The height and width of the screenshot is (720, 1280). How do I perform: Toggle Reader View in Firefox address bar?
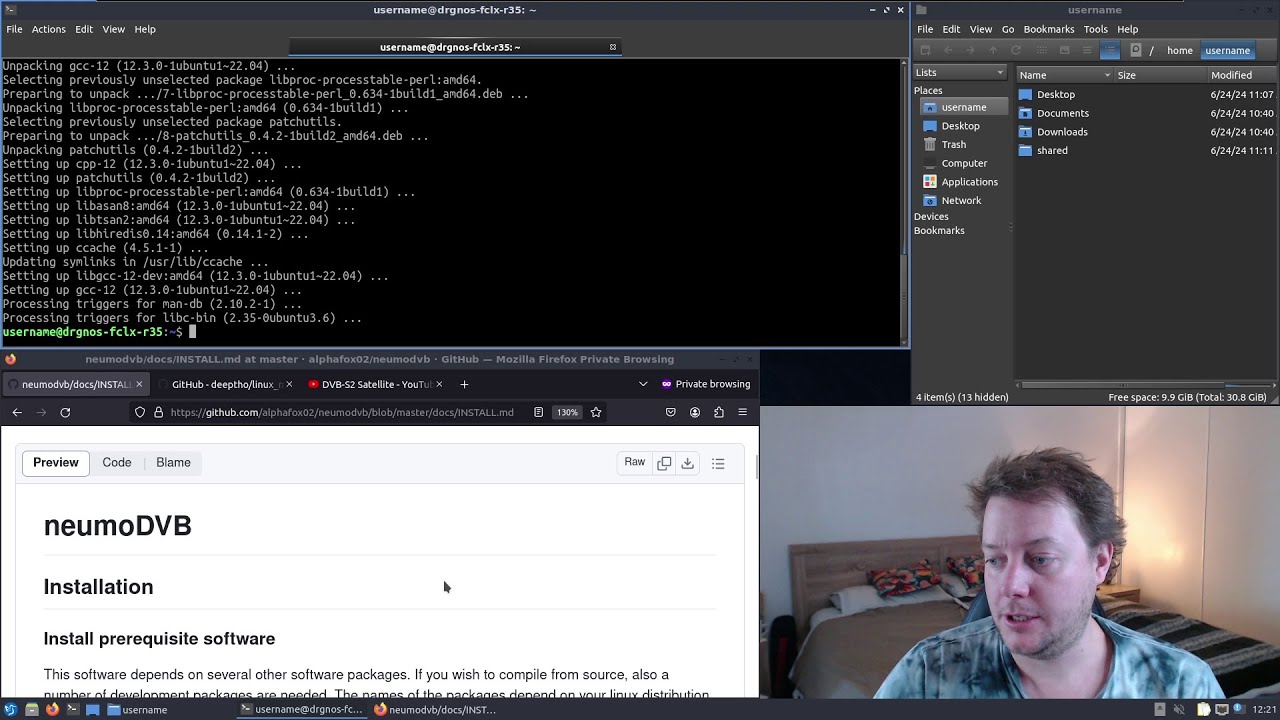point(538,412)
